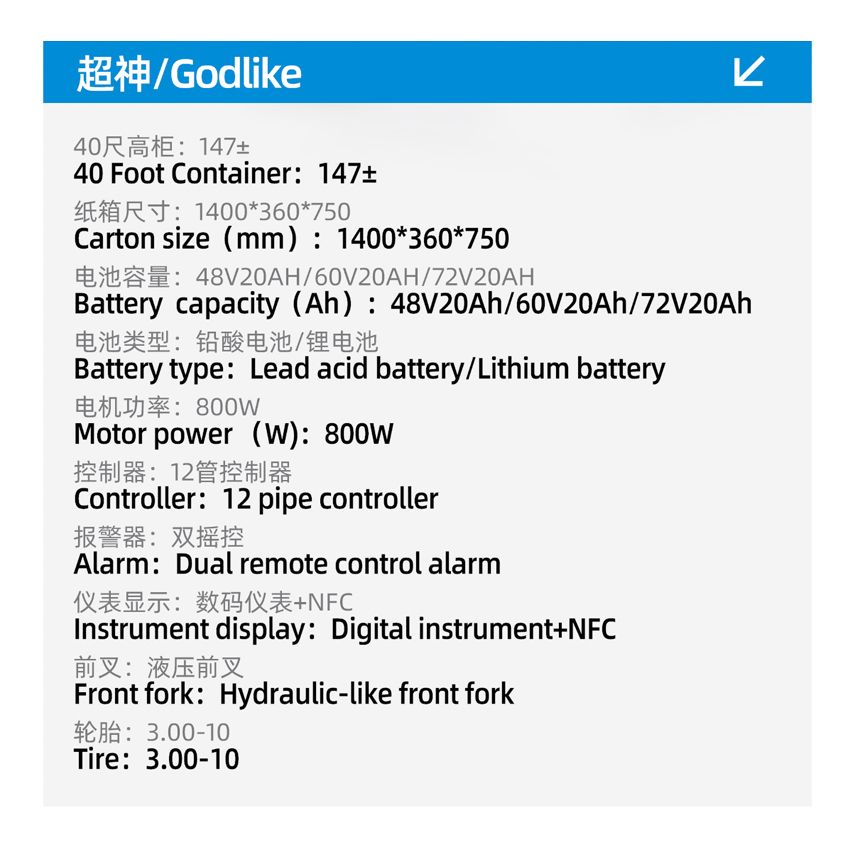Select the Motor power (W): 800W line
This screenshot has width=850, height=850.
(x=234, y=434)
